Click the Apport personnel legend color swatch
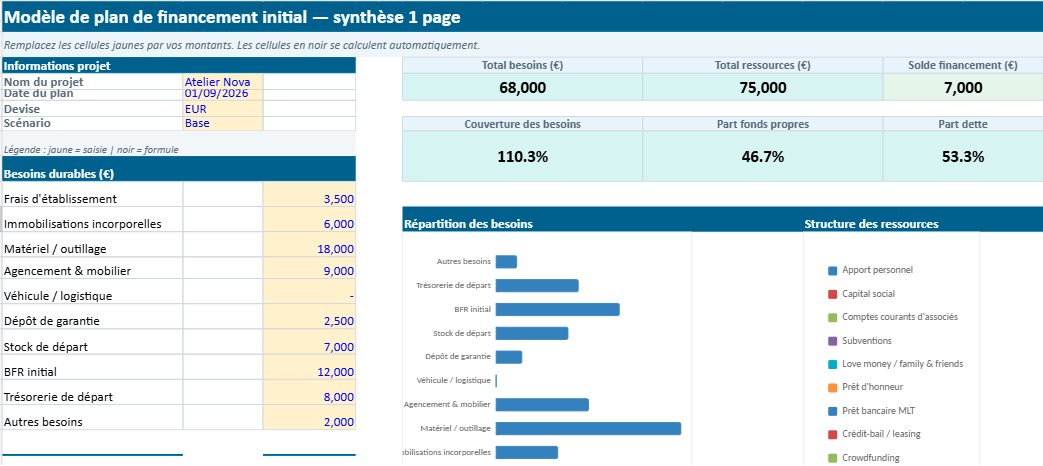 (x=832, y=271)
